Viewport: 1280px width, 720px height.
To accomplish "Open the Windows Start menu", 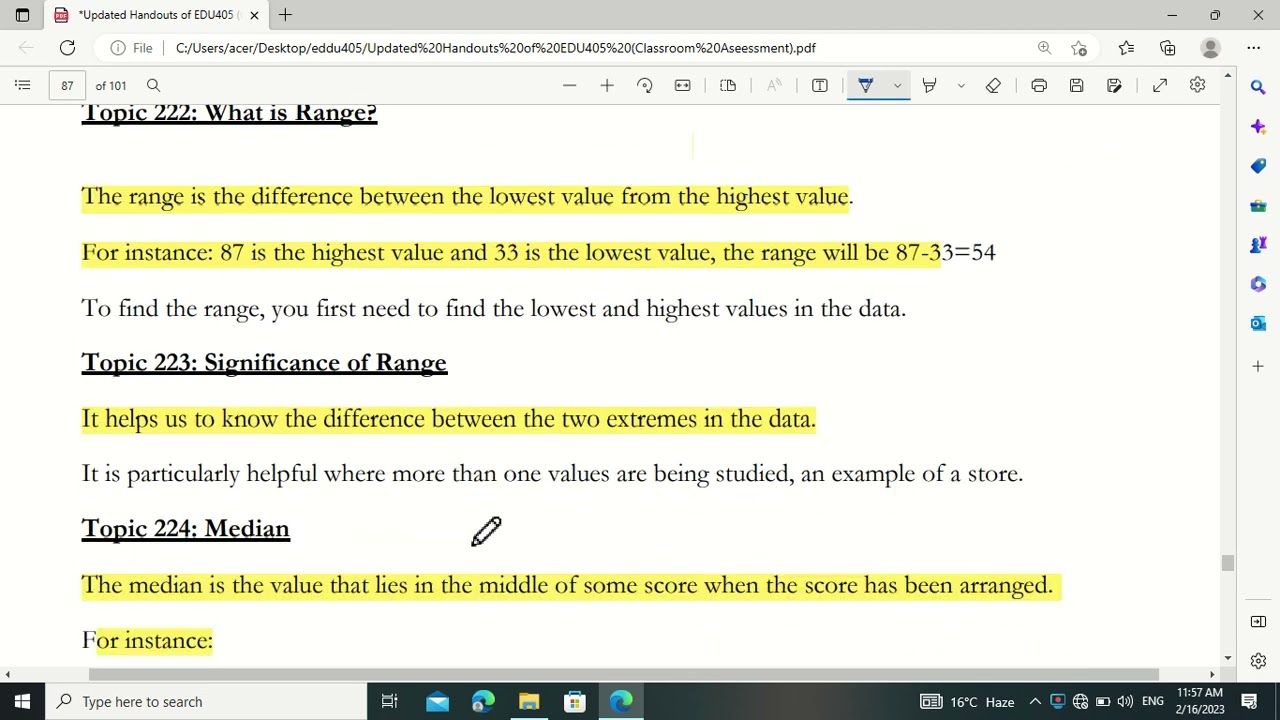I will click(x=22, y=701).
